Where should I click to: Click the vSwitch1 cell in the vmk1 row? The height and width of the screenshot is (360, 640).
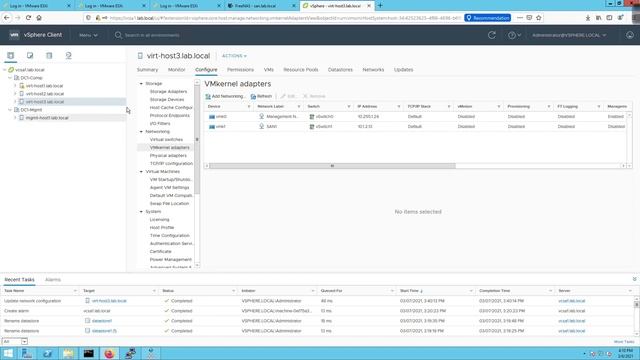tap(324, 127)
